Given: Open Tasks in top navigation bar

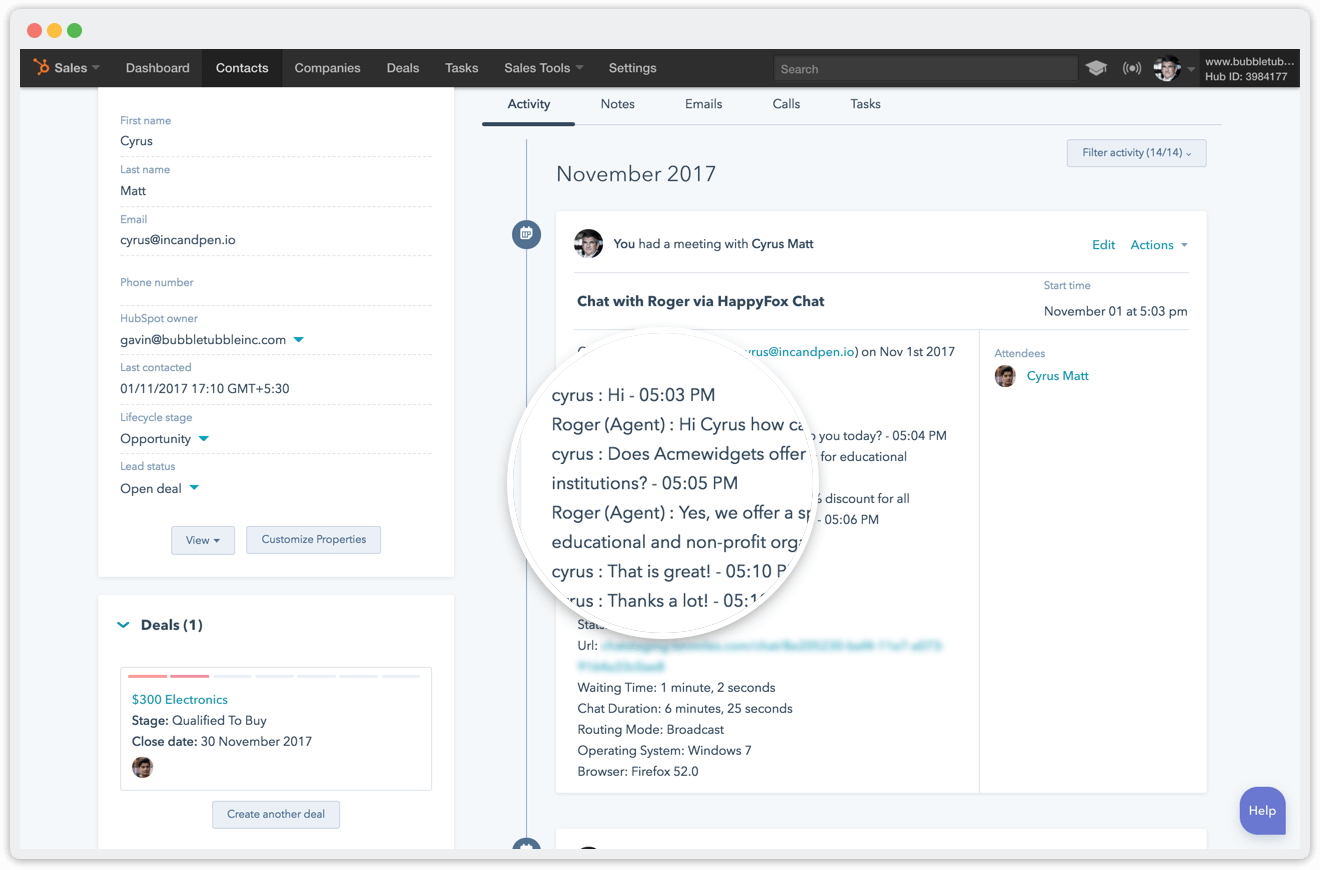Looking at the screenshot, I should click(462, 68).
